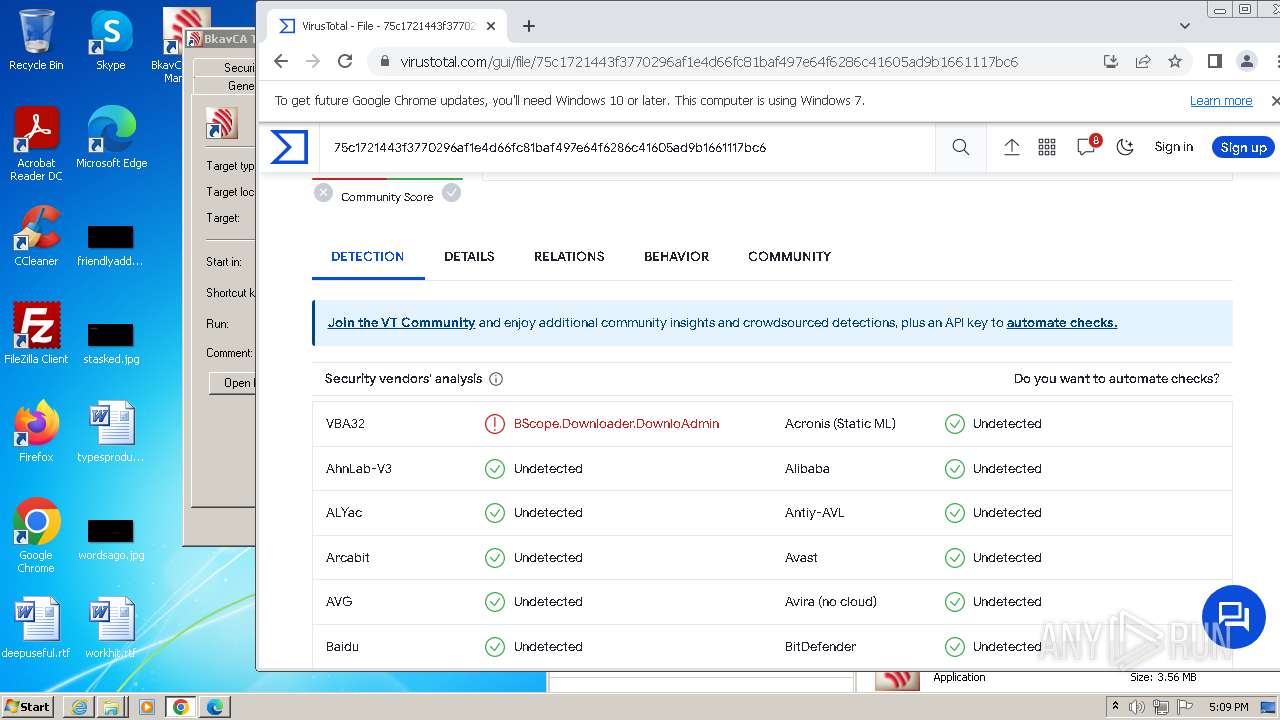Screen dimensions: 1280x720
Task: Open typesprodu... Word file on desktop
Action: (111, 432)
